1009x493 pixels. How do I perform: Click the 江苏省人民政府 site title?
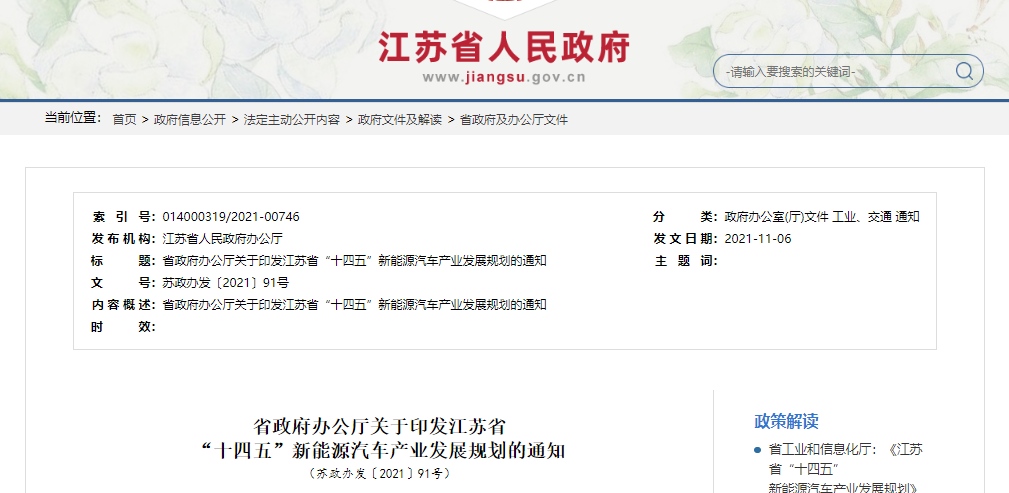coord(504,47)
